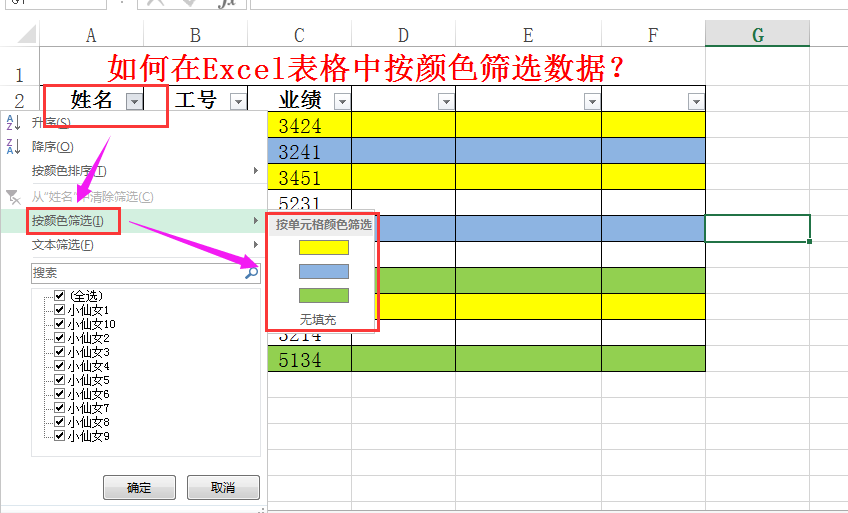Image resolution: width=848 pixels, height=513 pixels.
Task: Select 按颜色筛选(I) menu item
Action: click(x=134, y=221)
